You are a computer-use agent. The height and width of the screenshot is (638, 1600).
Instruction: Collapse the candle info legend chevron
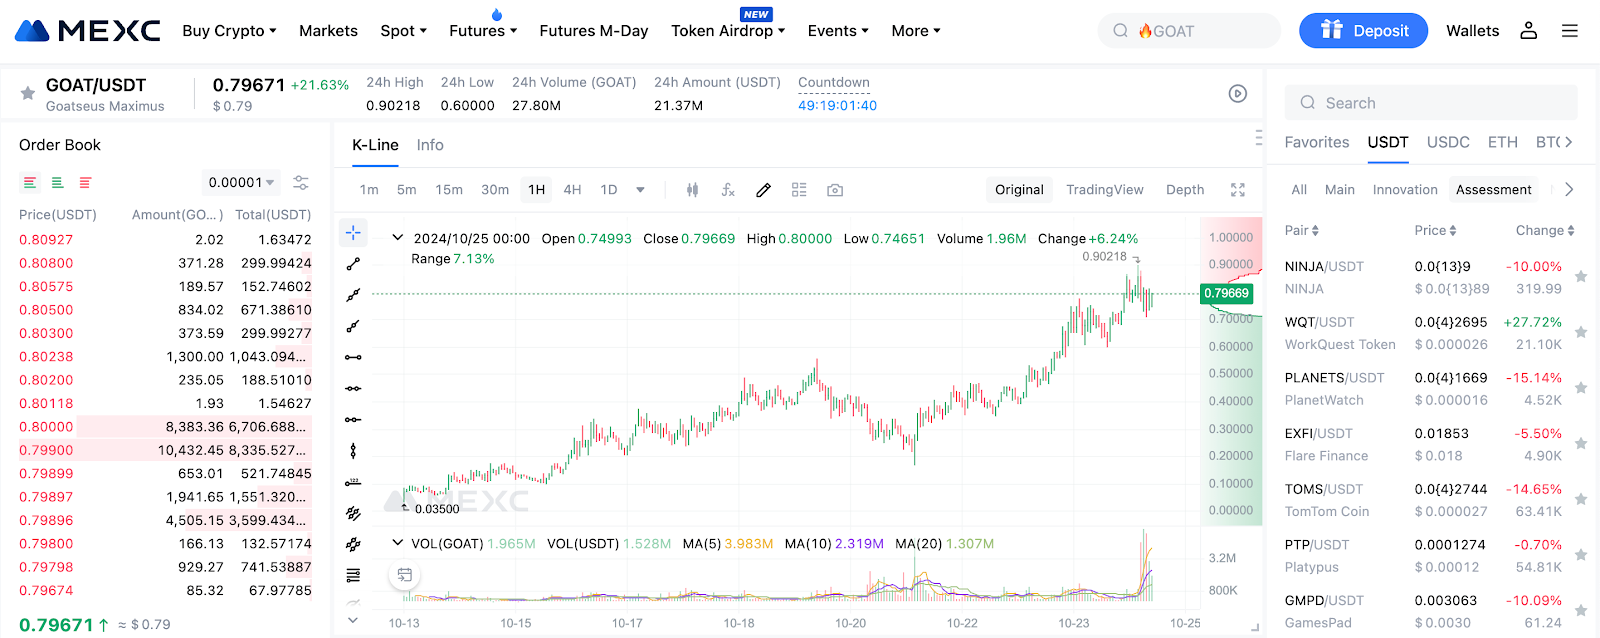(x=397, y=238)
